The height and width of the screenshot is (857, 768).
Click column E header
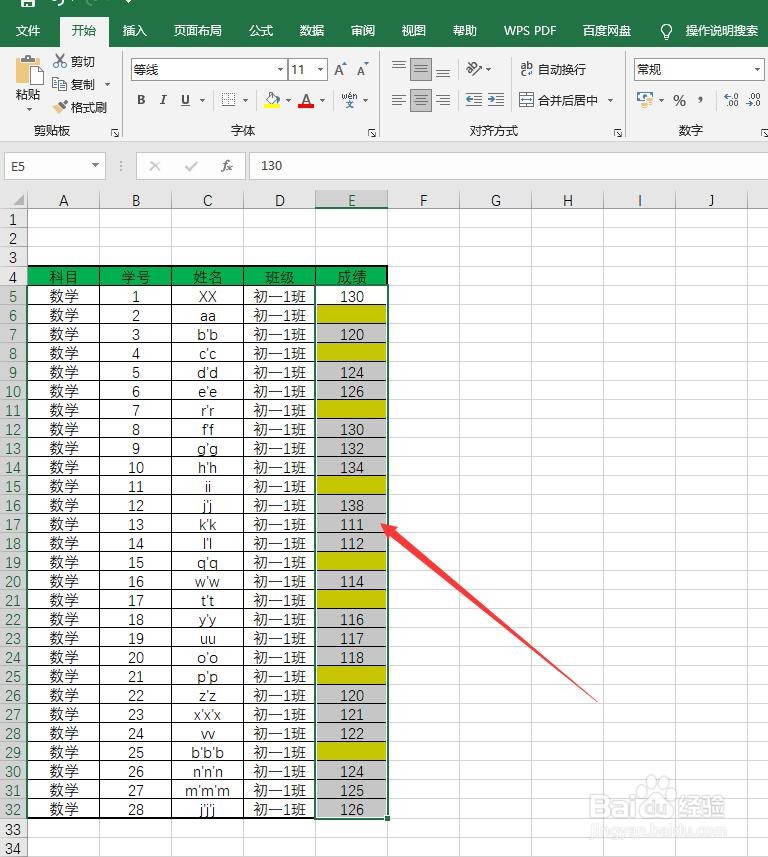click(351, 200)
